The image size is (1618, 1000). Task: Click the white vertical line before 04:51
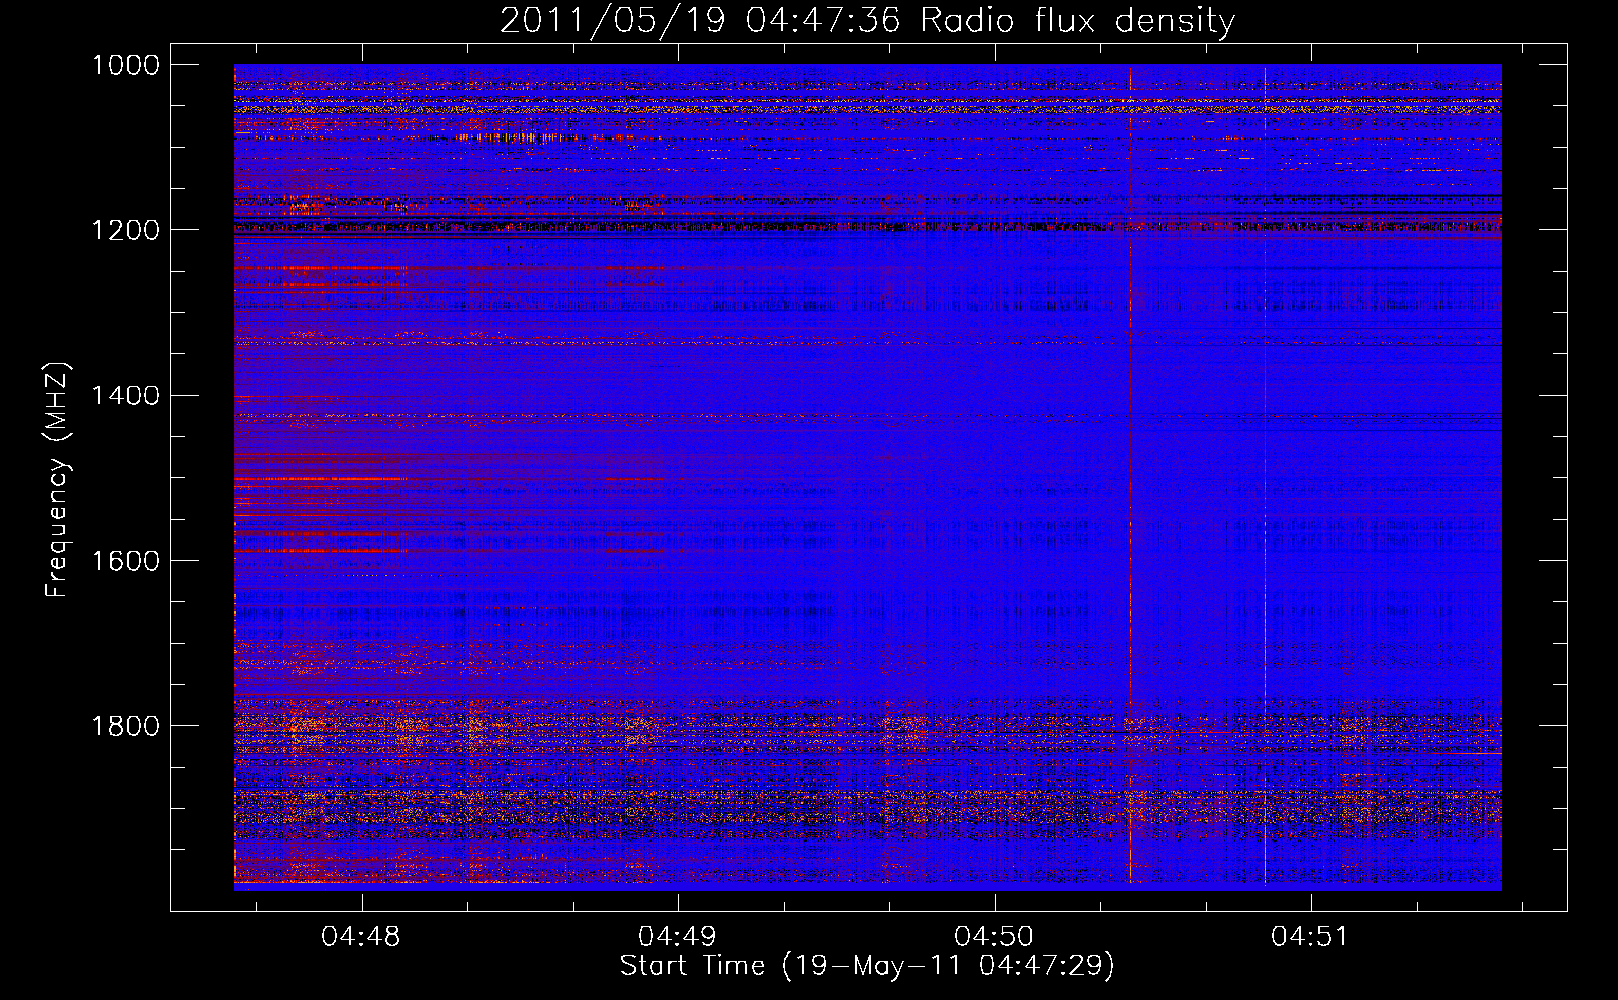(1265, 475)
